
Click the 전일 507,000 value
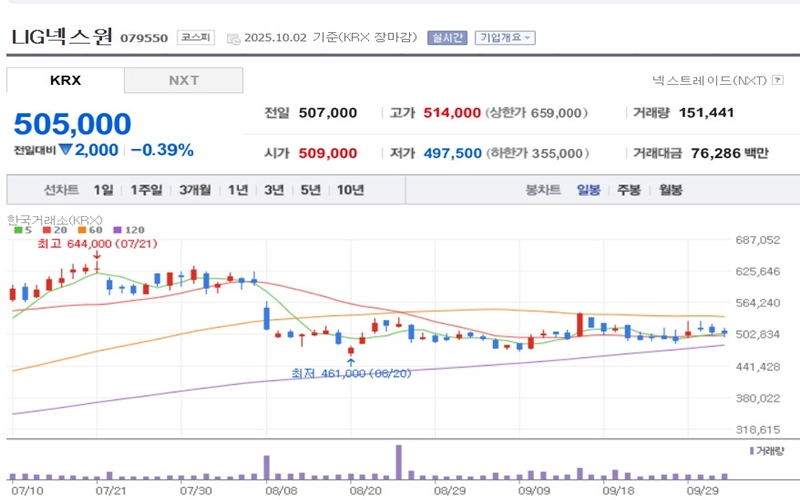328,113
